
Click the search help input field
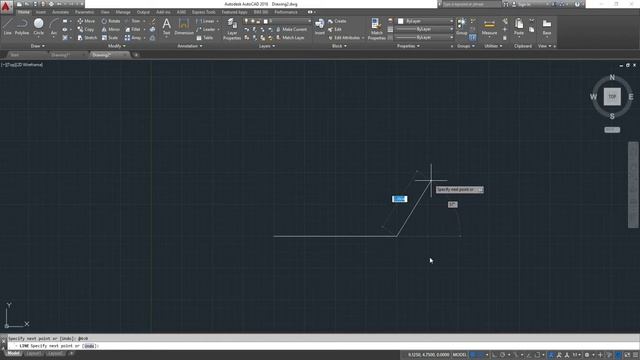[471, 4]
